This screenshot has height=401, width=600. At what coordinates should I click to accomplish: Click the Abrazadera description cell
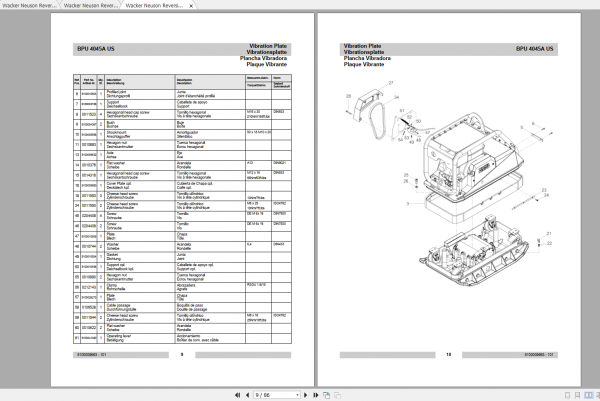pyautogui.click(x=210, y=287)
